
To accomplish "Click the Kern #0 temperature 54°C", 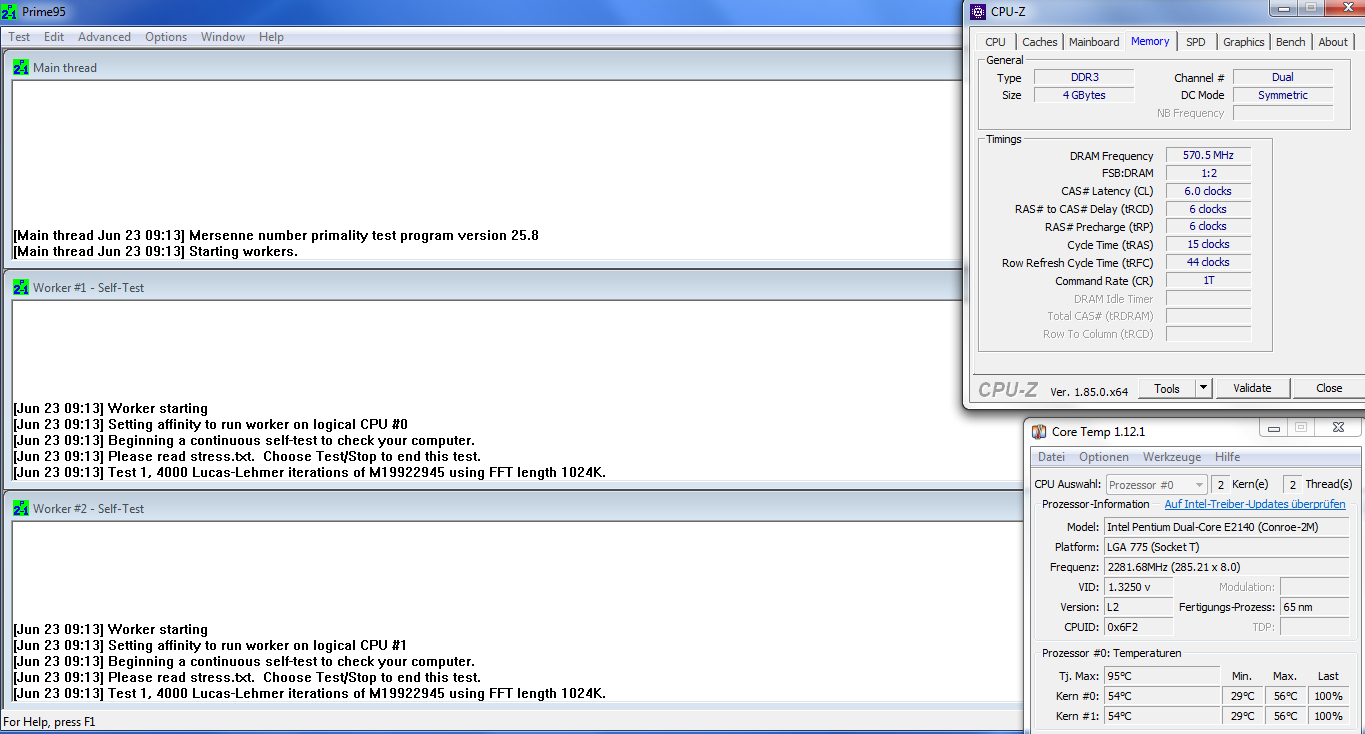I will coord(1162,696).
